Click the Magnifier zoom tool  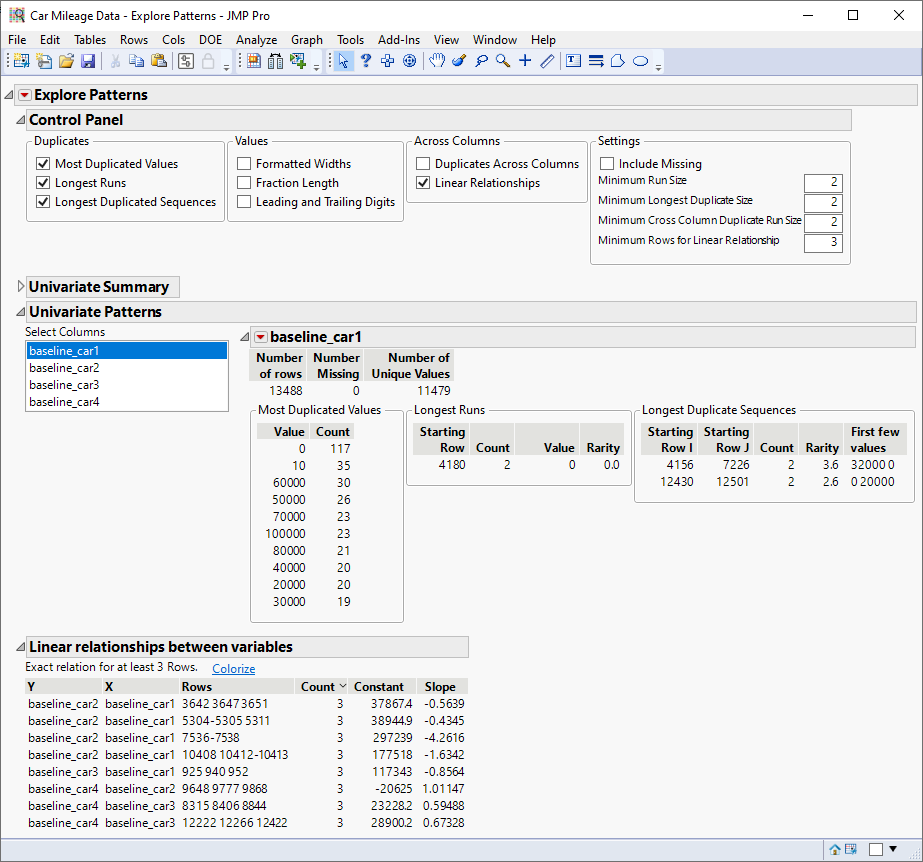click(x=502, y=61)
